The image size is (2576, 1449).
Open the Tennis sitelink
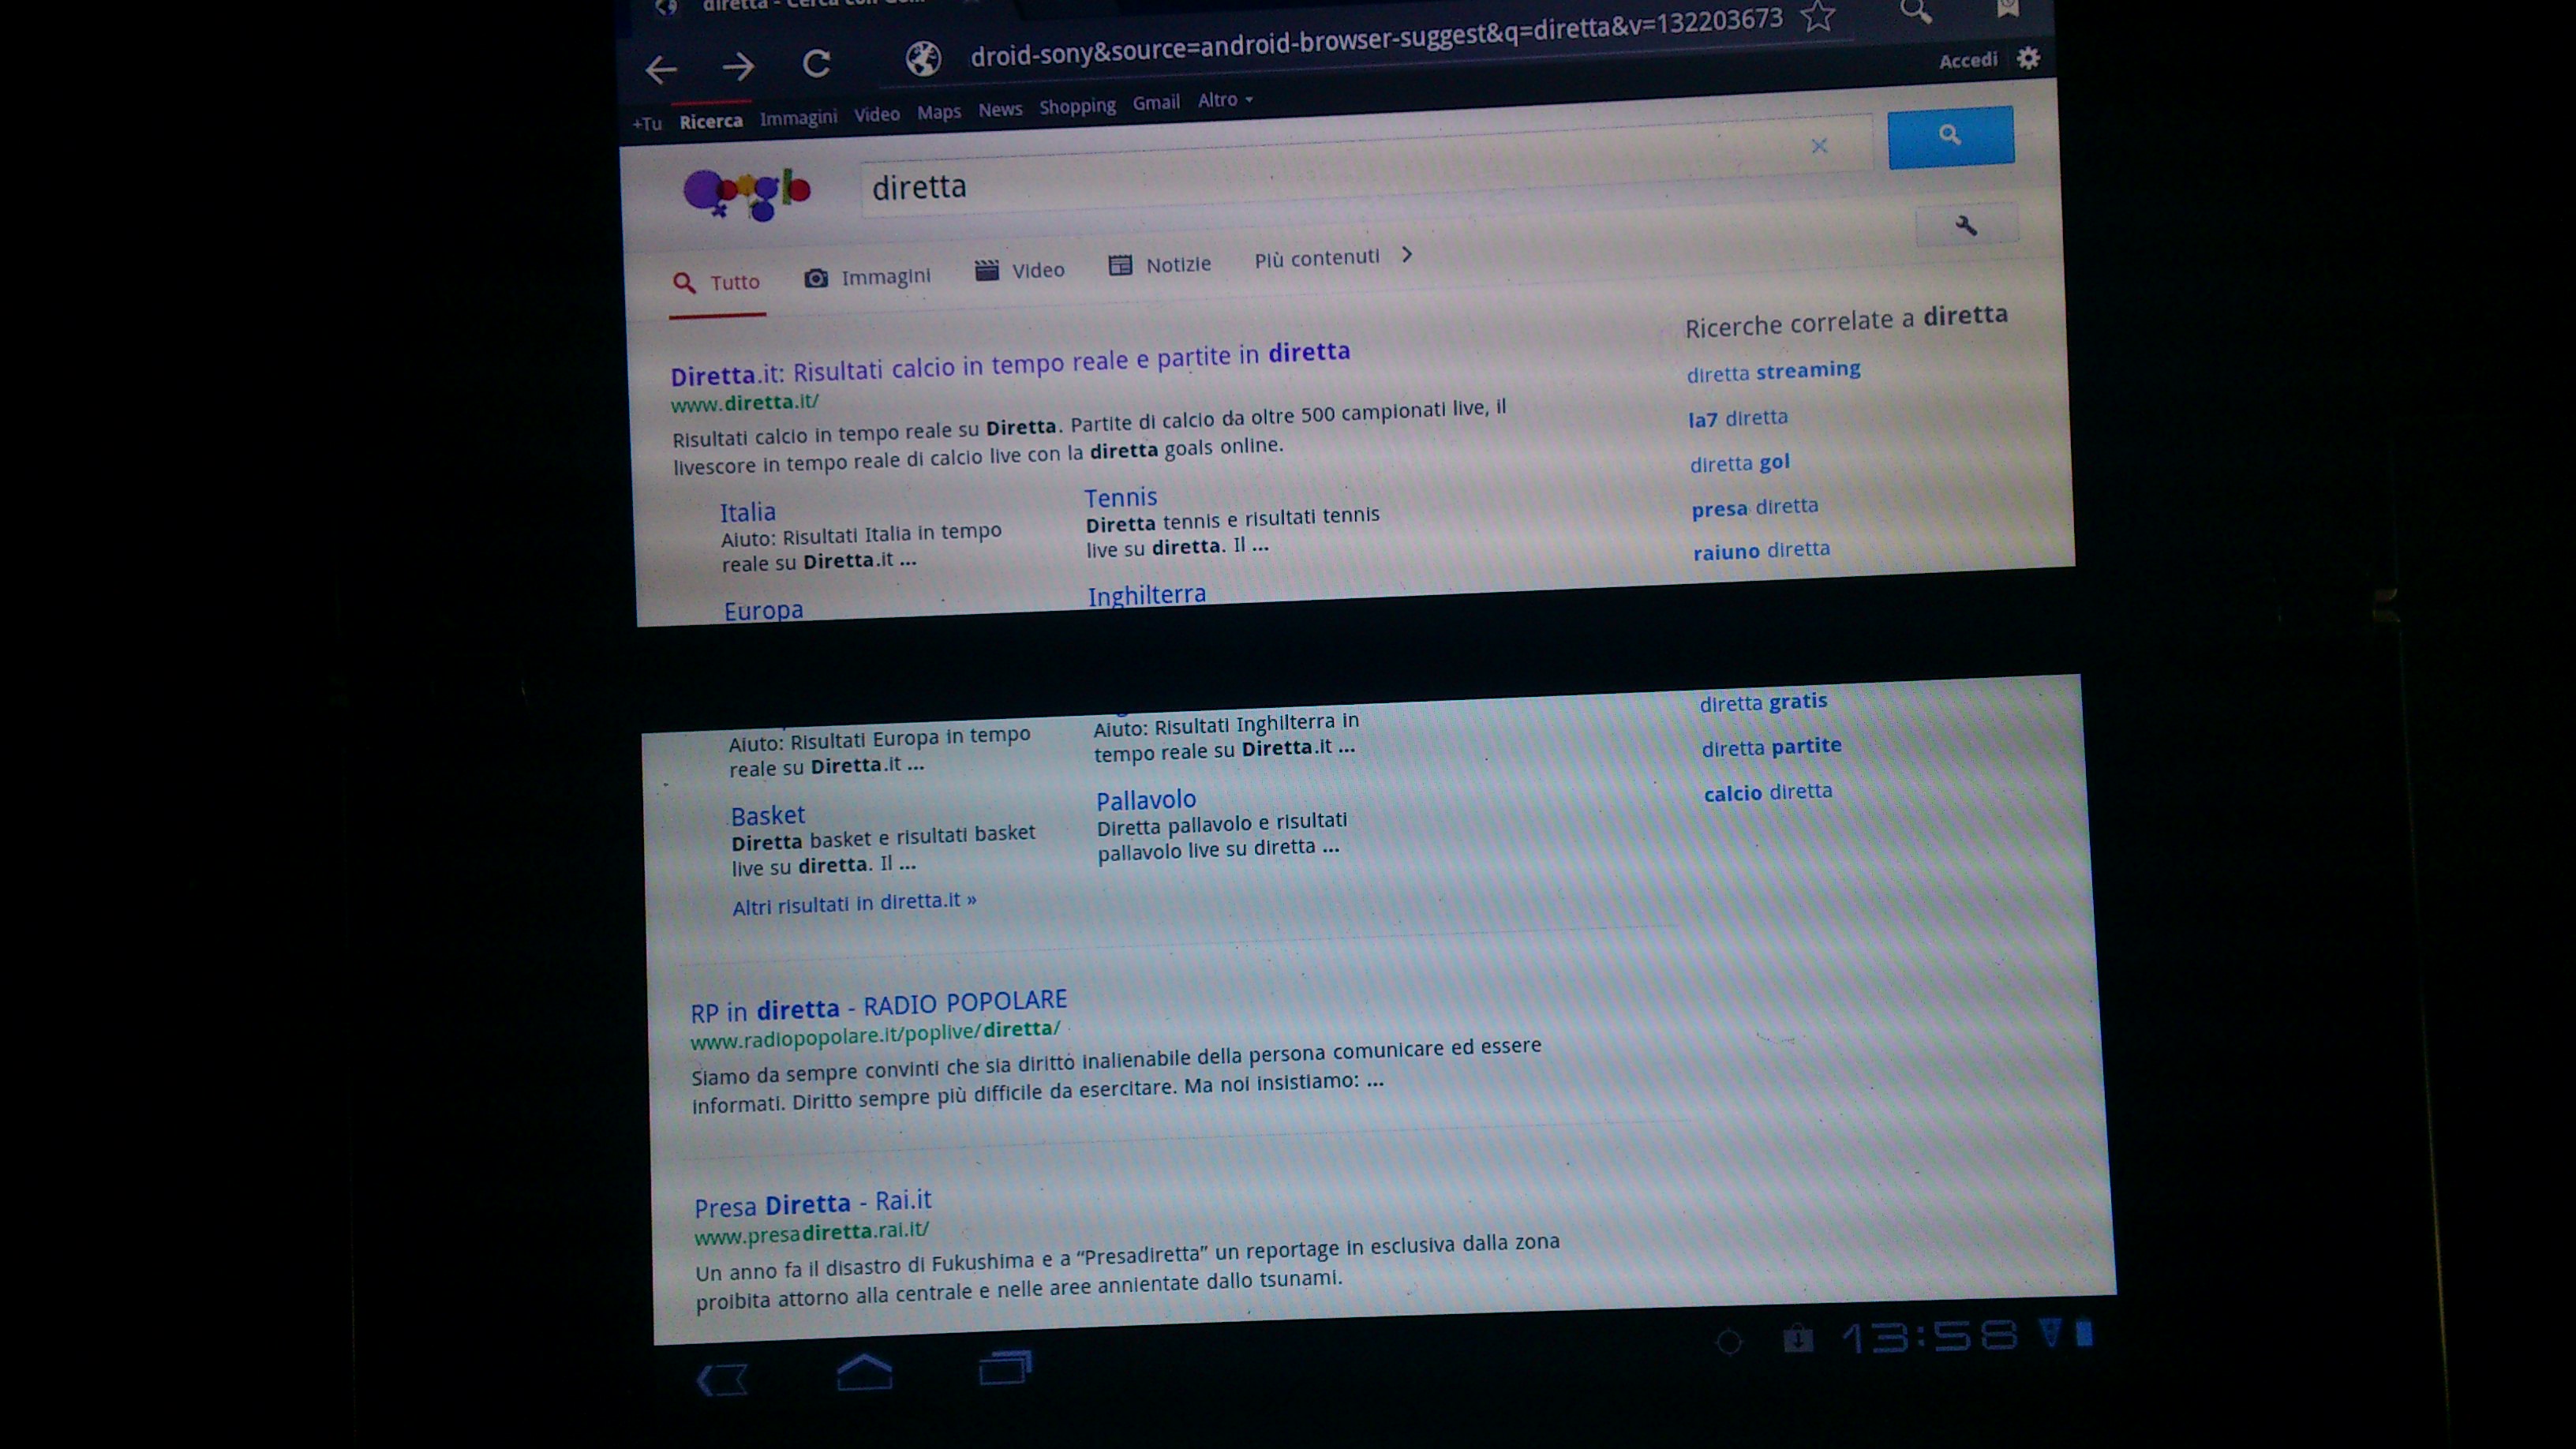tap(1121, 498)
